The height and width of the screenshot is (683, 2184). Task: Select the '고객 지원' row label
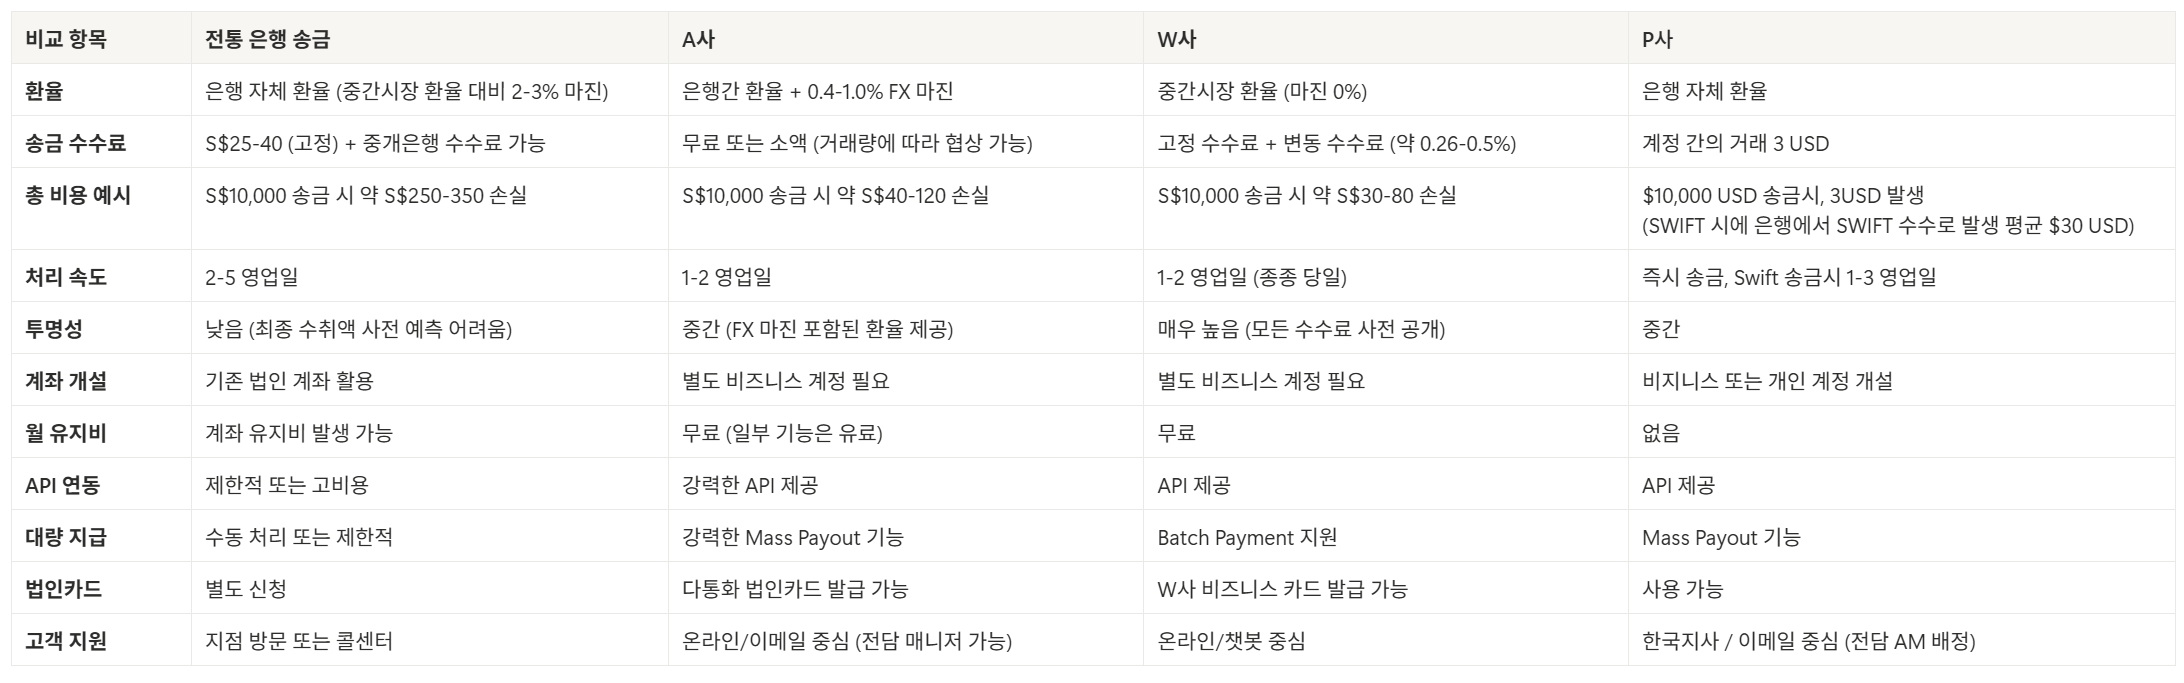point(66,641)
